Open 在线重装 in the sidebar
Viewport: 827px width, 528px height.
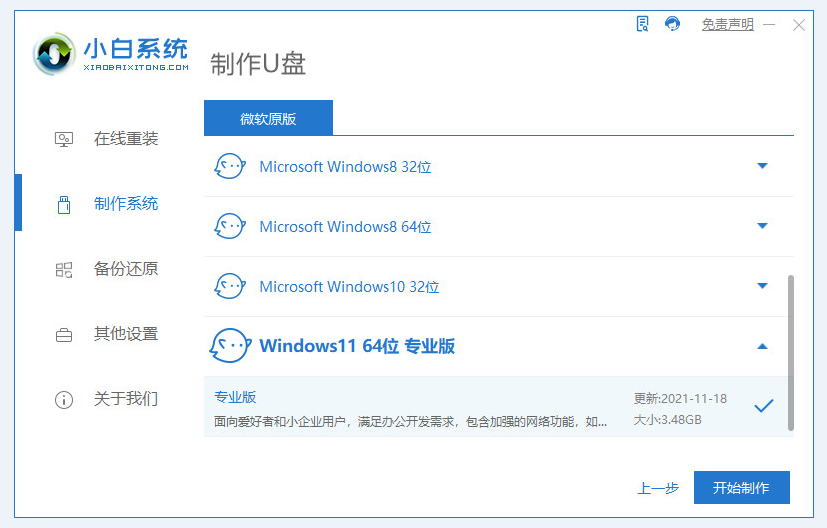coord(126,139)
